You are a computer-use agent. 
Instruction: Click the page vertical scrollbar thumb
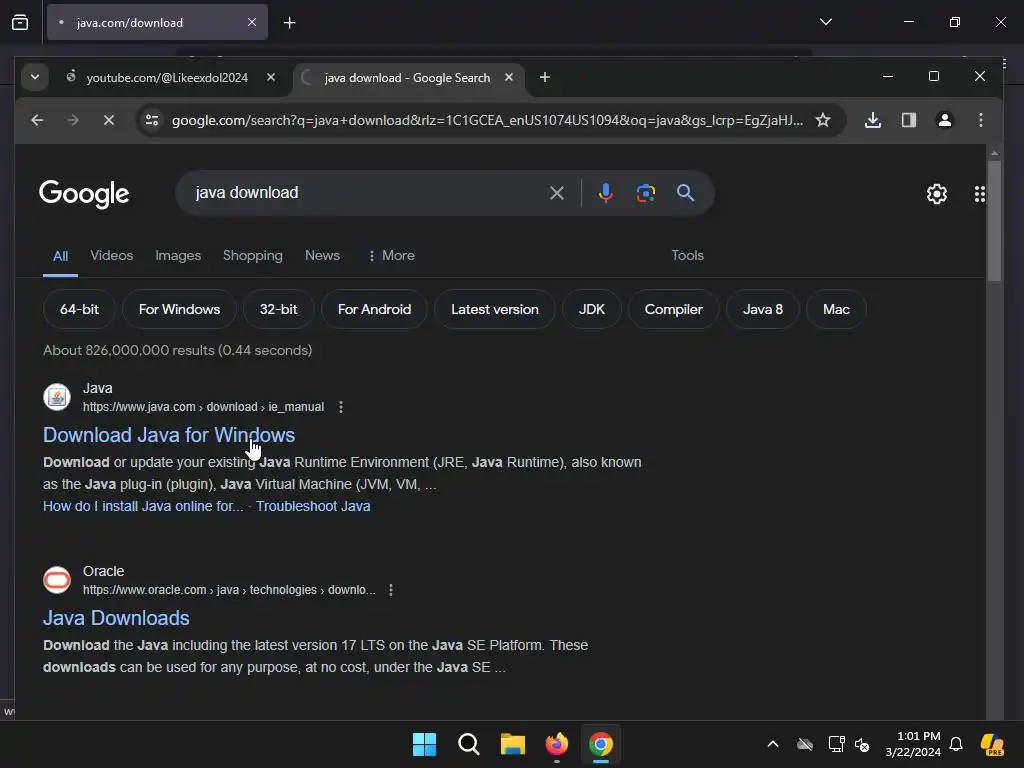pos(994,221)
